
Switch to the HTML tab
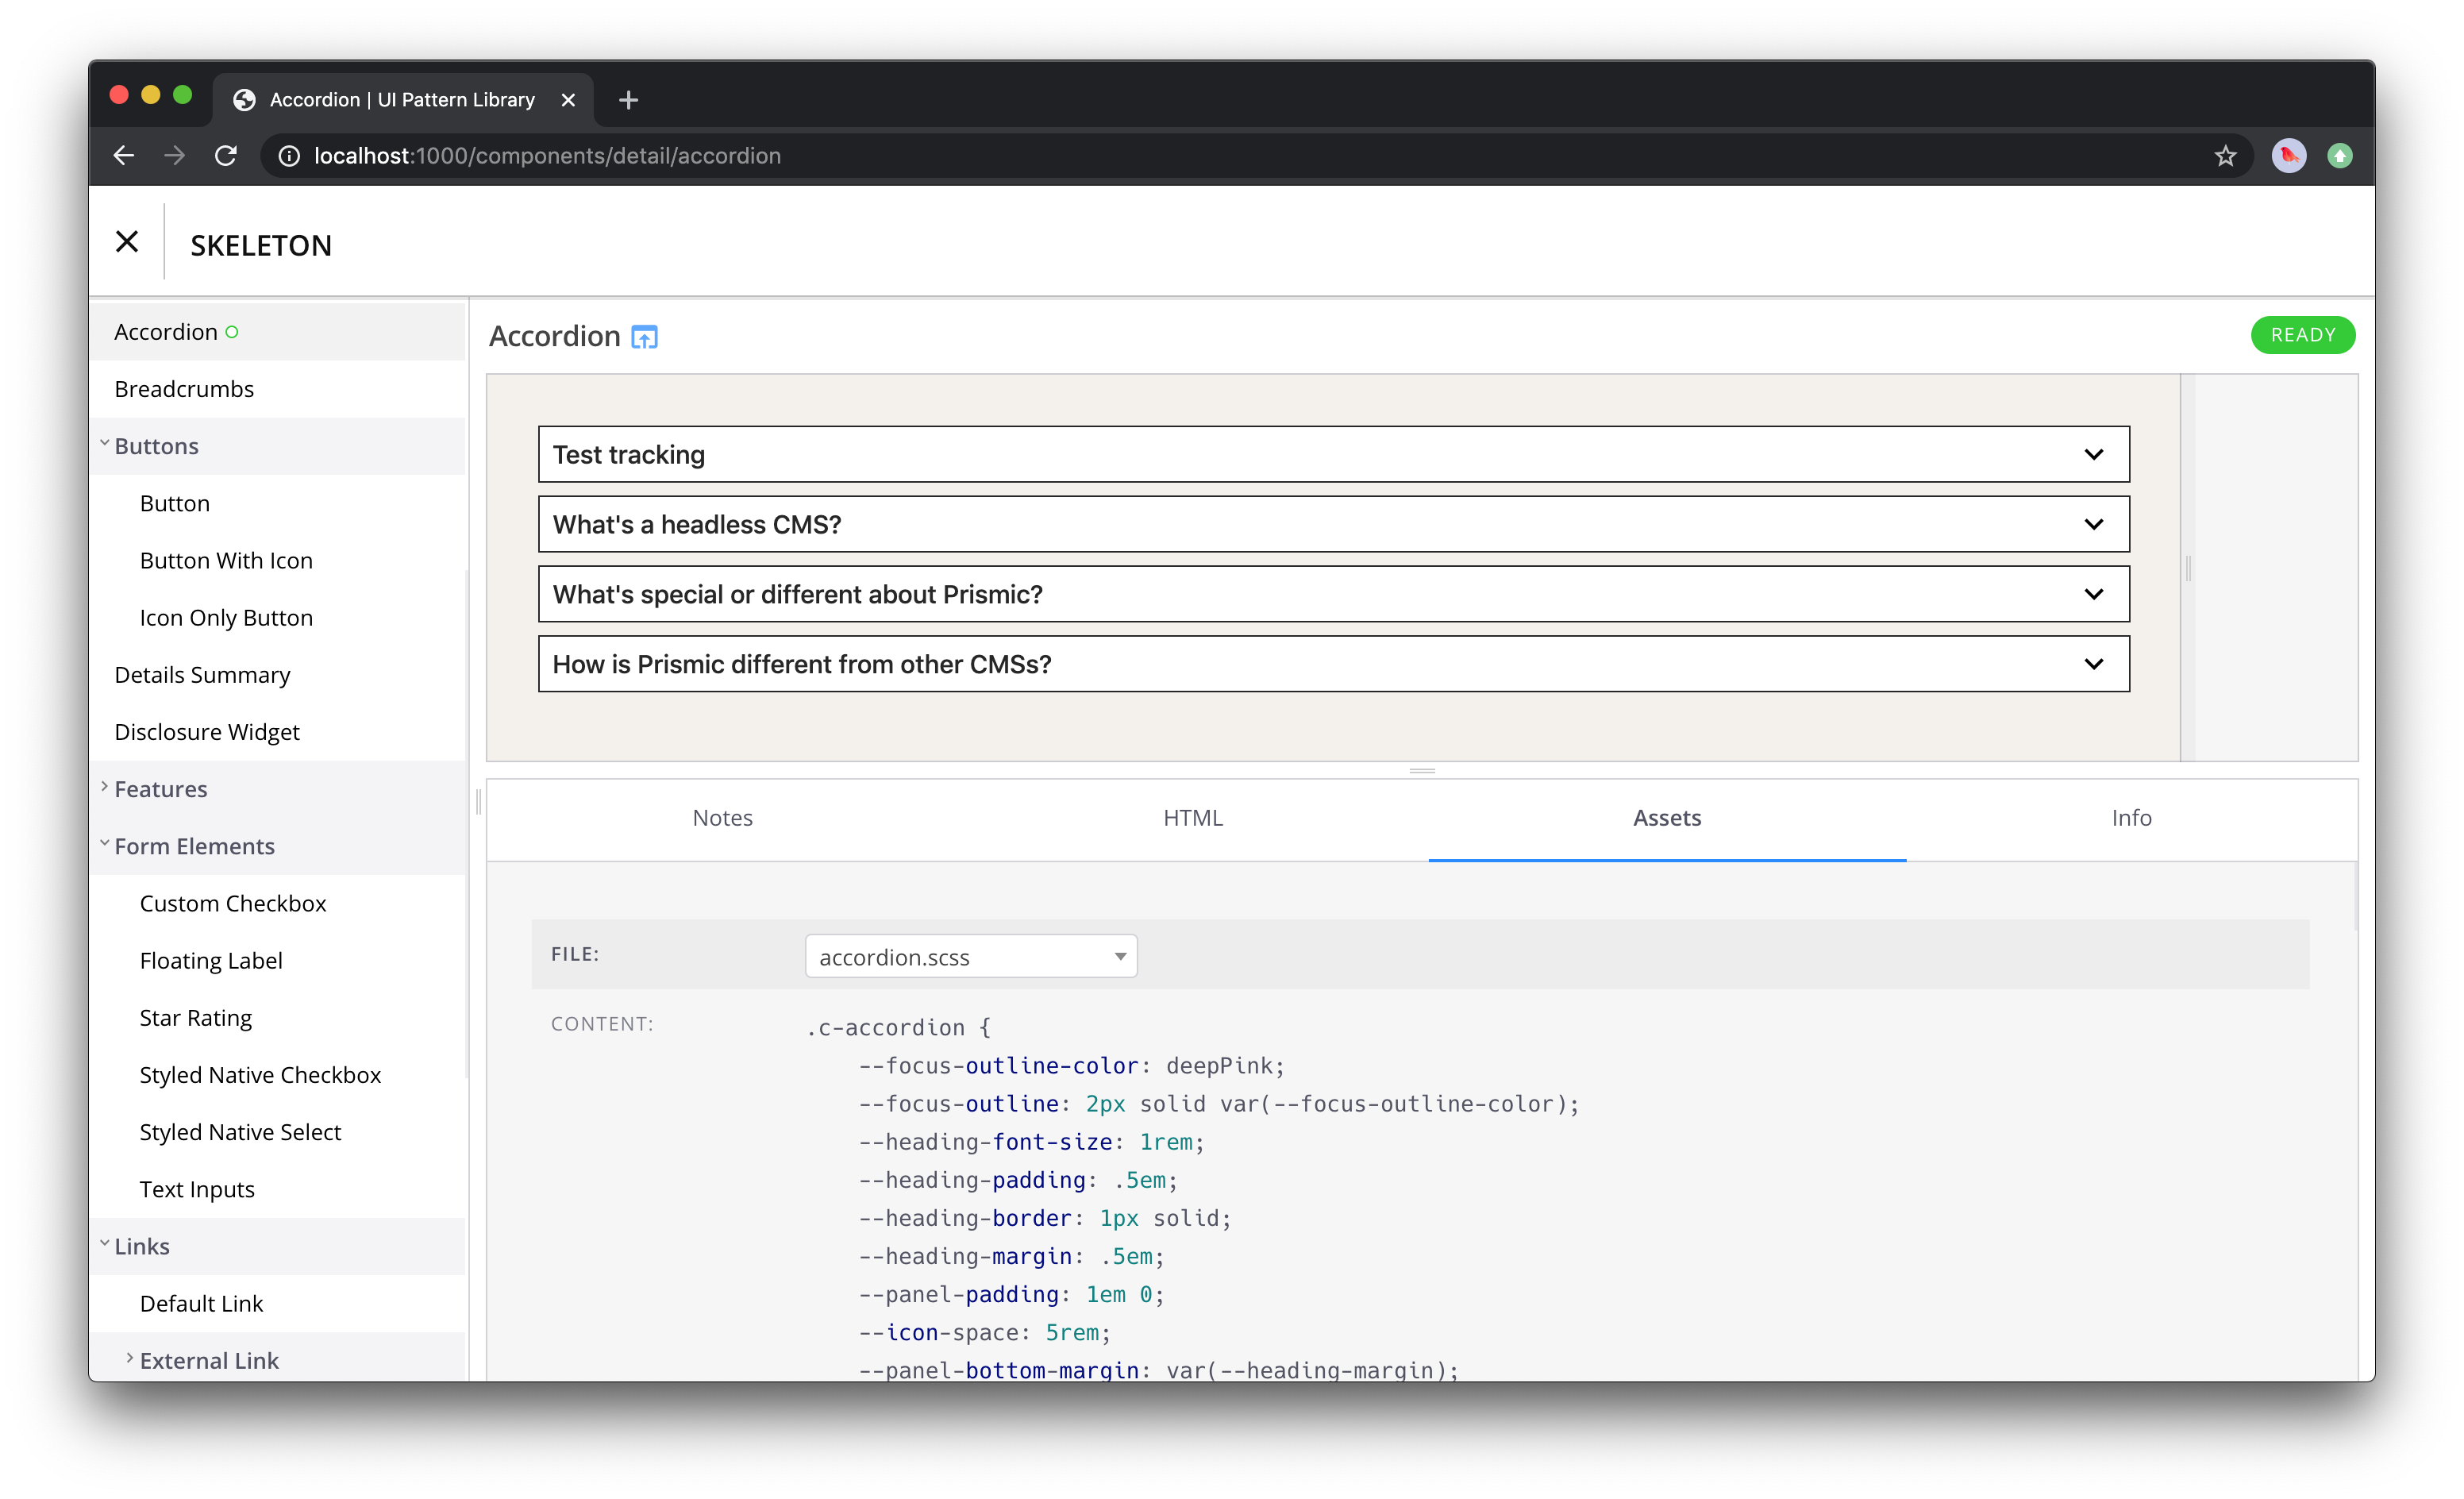coord(1192,818)
